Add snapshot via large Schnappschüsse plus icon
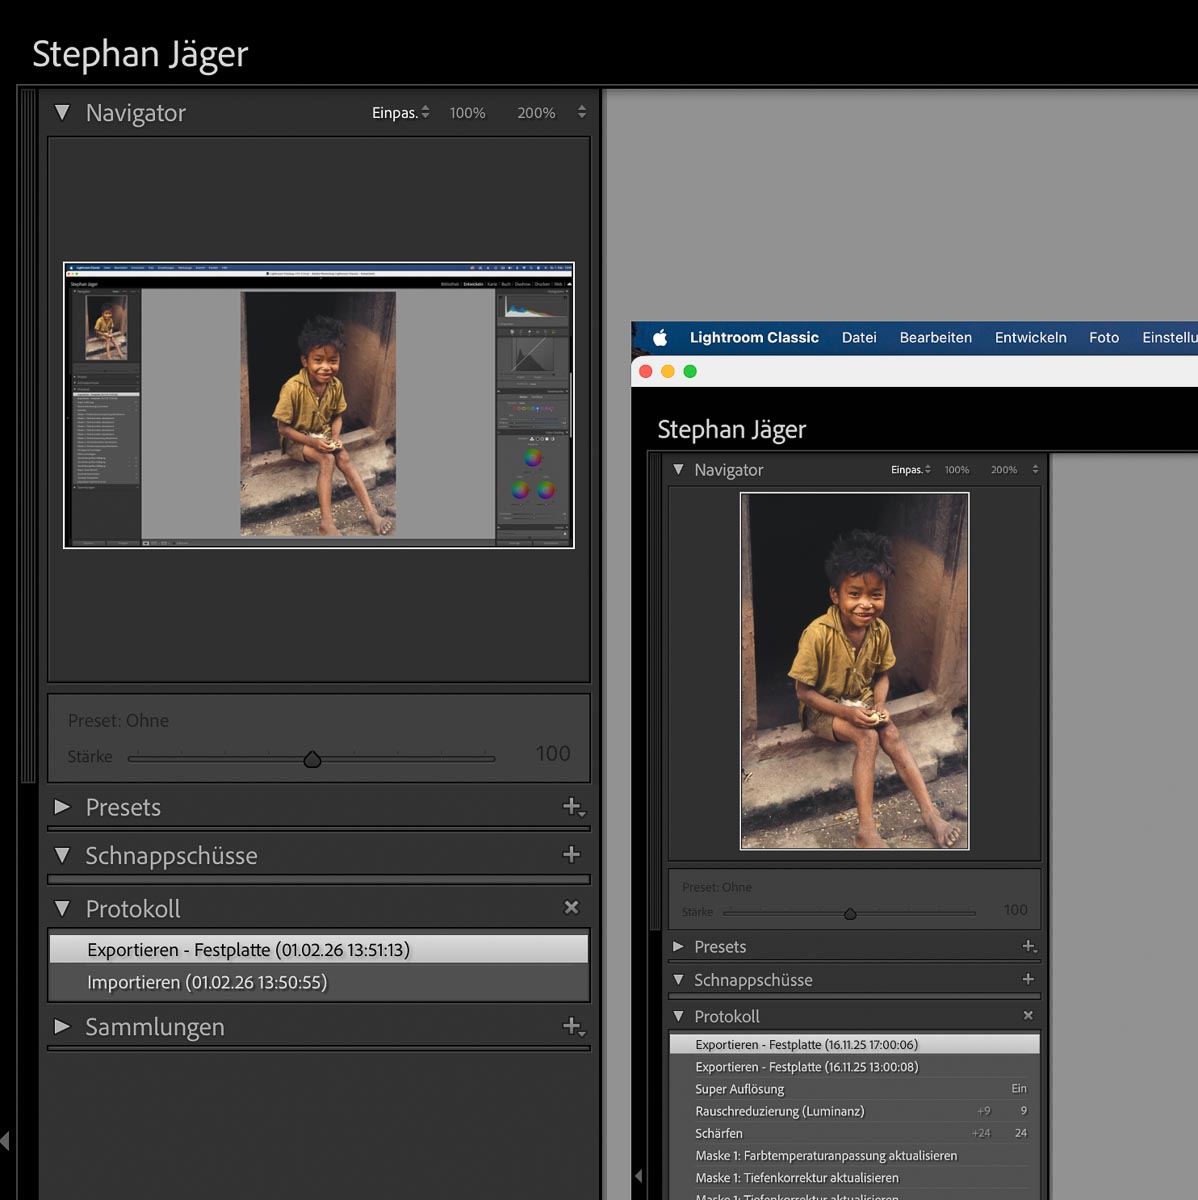The image size is (1198, 1200). coord(571,855)
